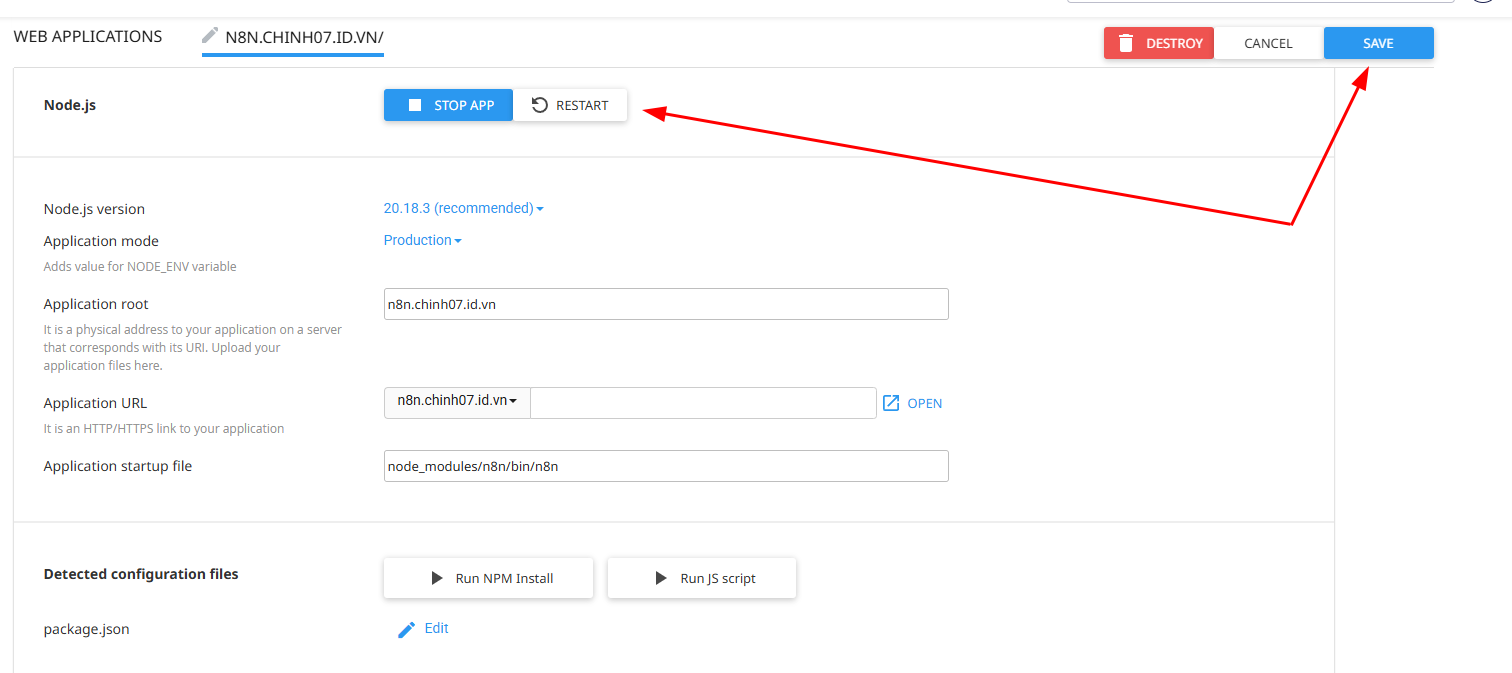The width and height of the screenshot is (1512, 673).
Task: Click the 'It is a physical address' description text
Action: pyautogui.click(x=193, y=348)
